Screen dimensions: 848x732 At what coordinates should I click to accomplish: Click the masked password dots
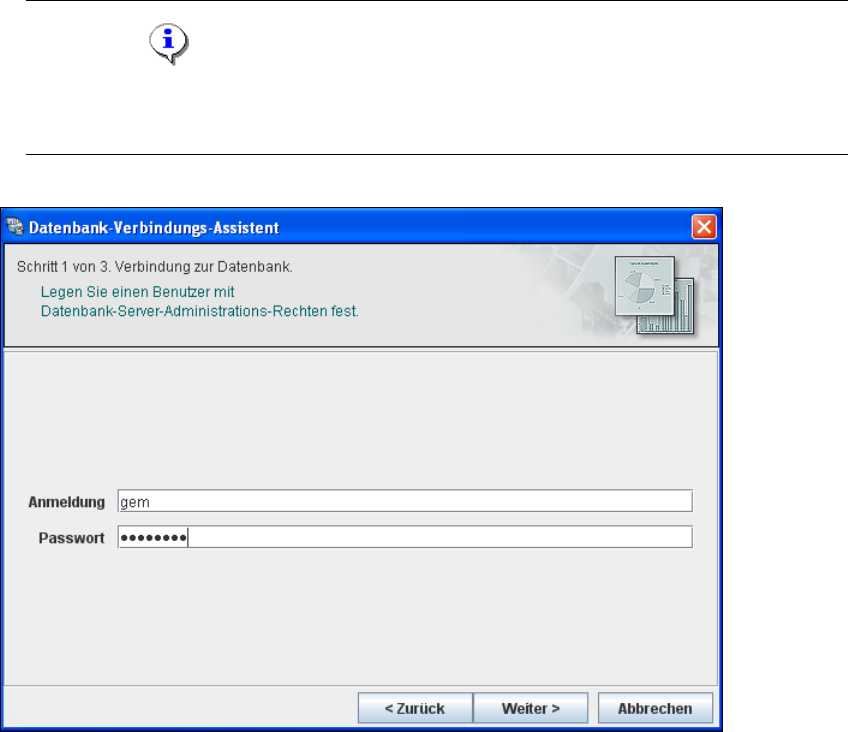[x=154, y=538]
